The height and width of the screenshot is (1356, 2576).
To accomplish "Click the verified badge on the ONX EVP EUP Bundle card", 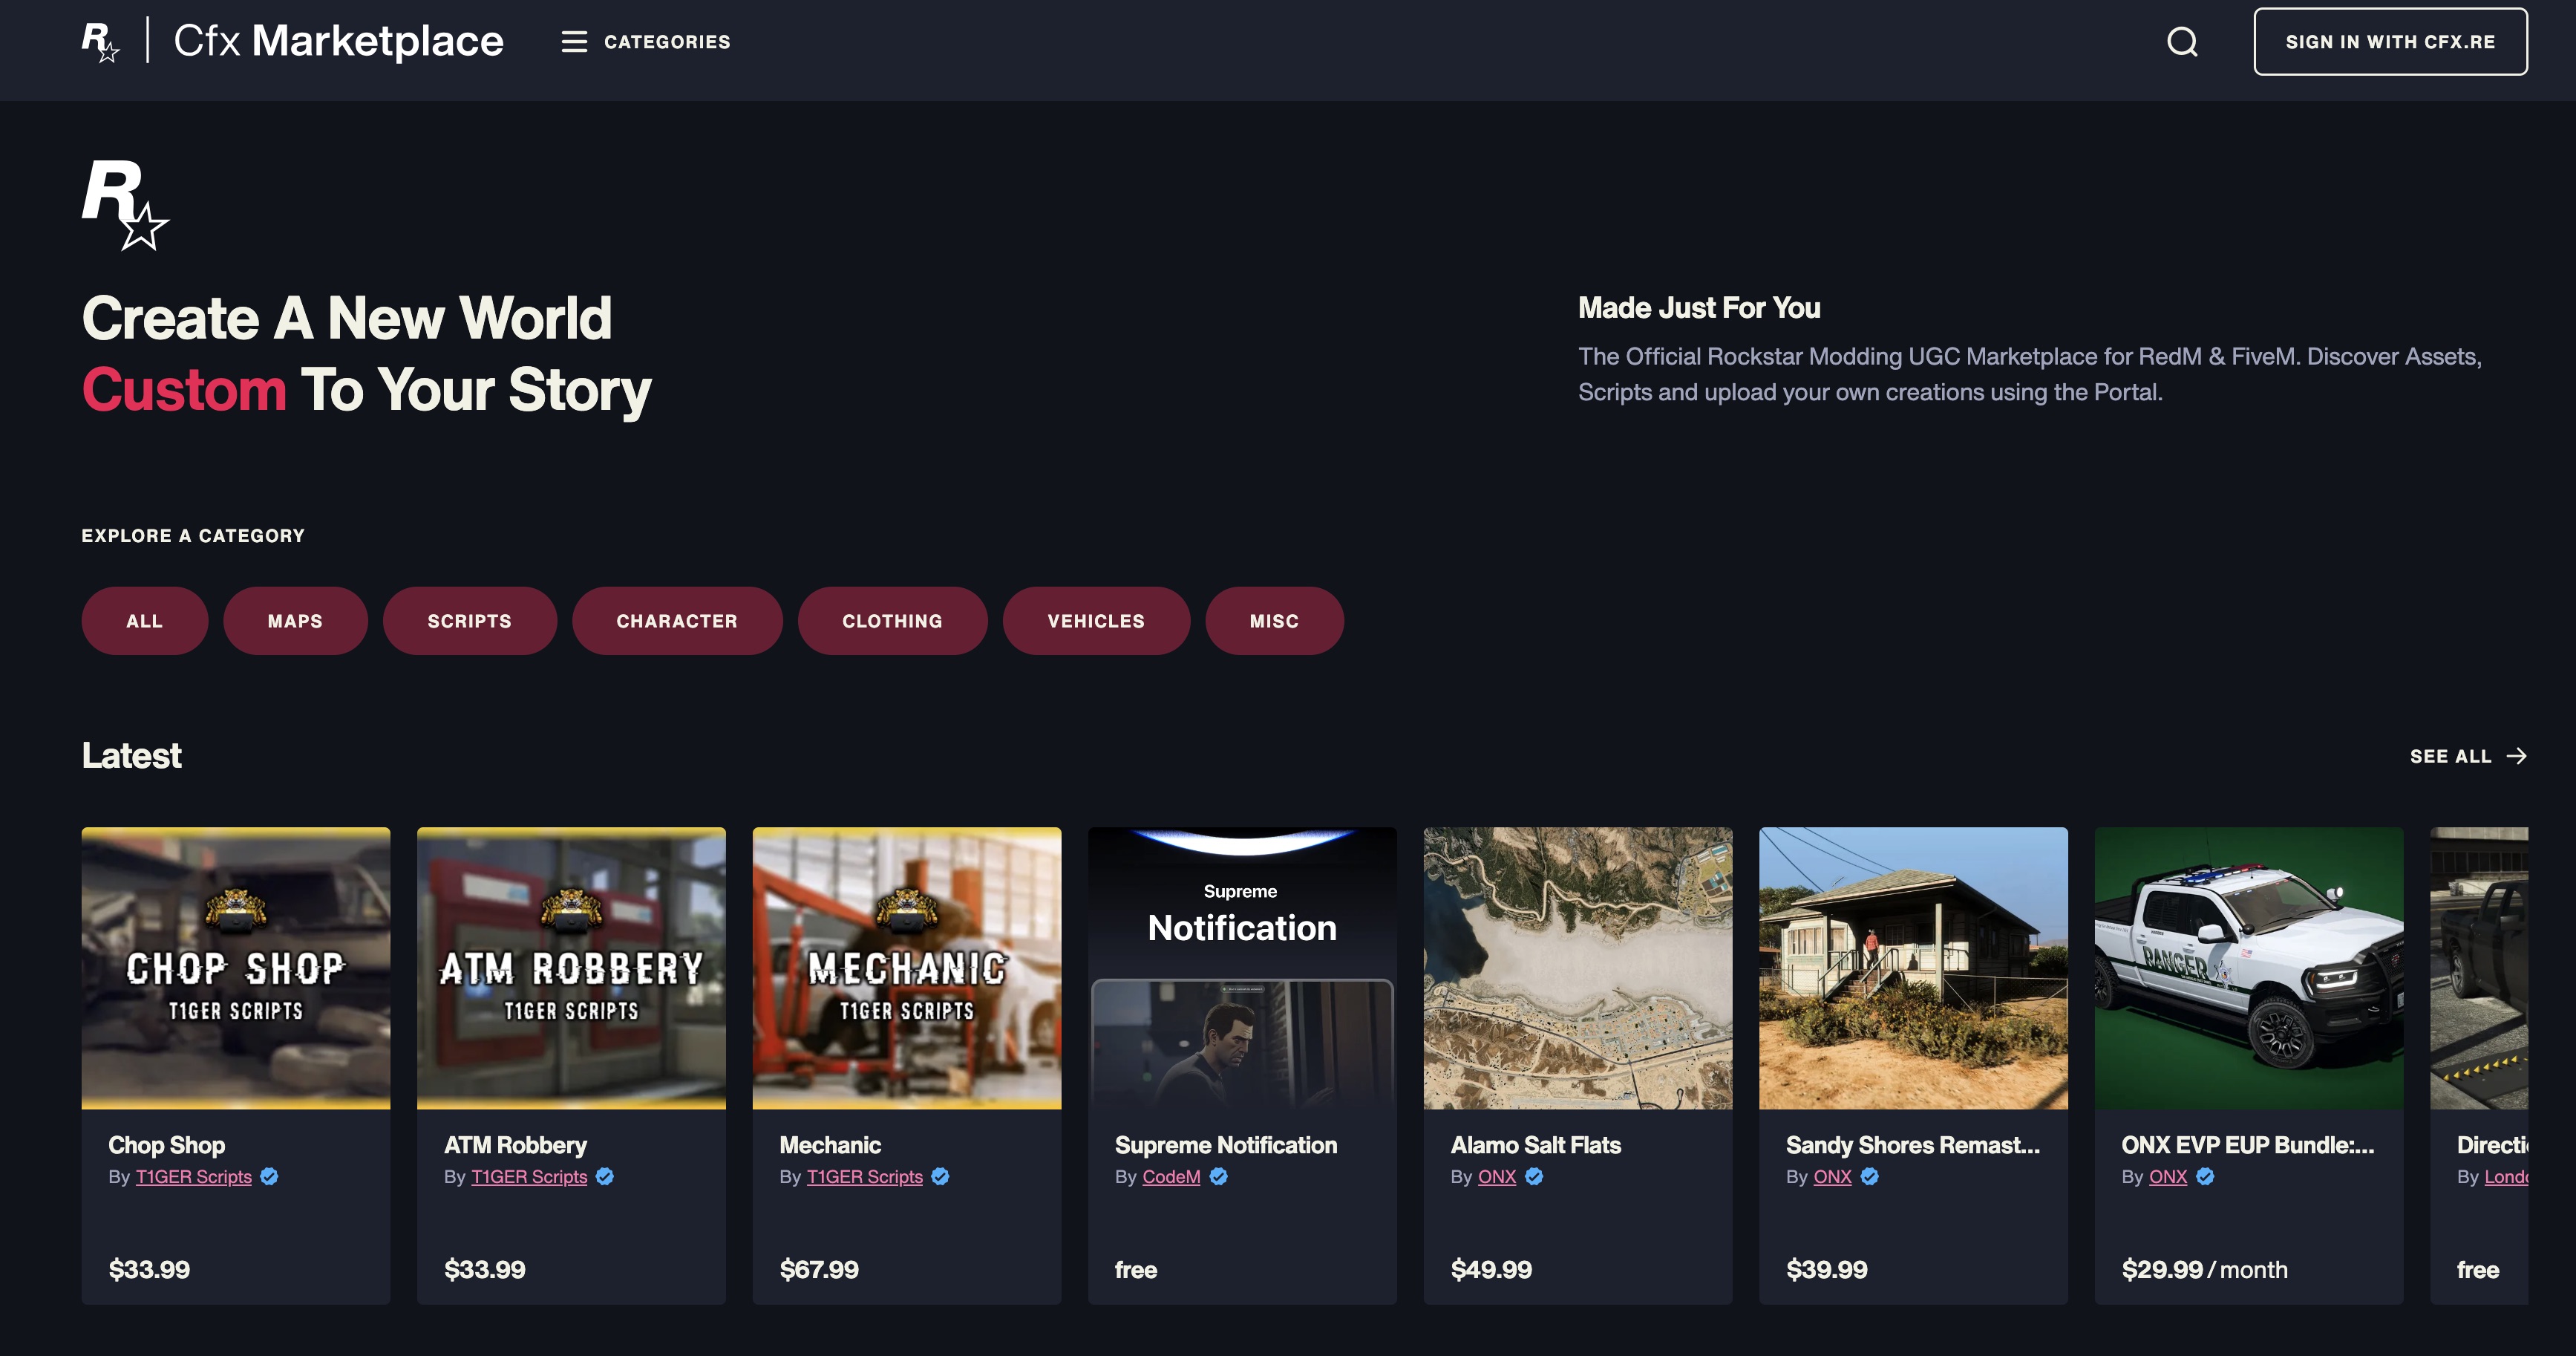I will (x=2205, y=1177).
